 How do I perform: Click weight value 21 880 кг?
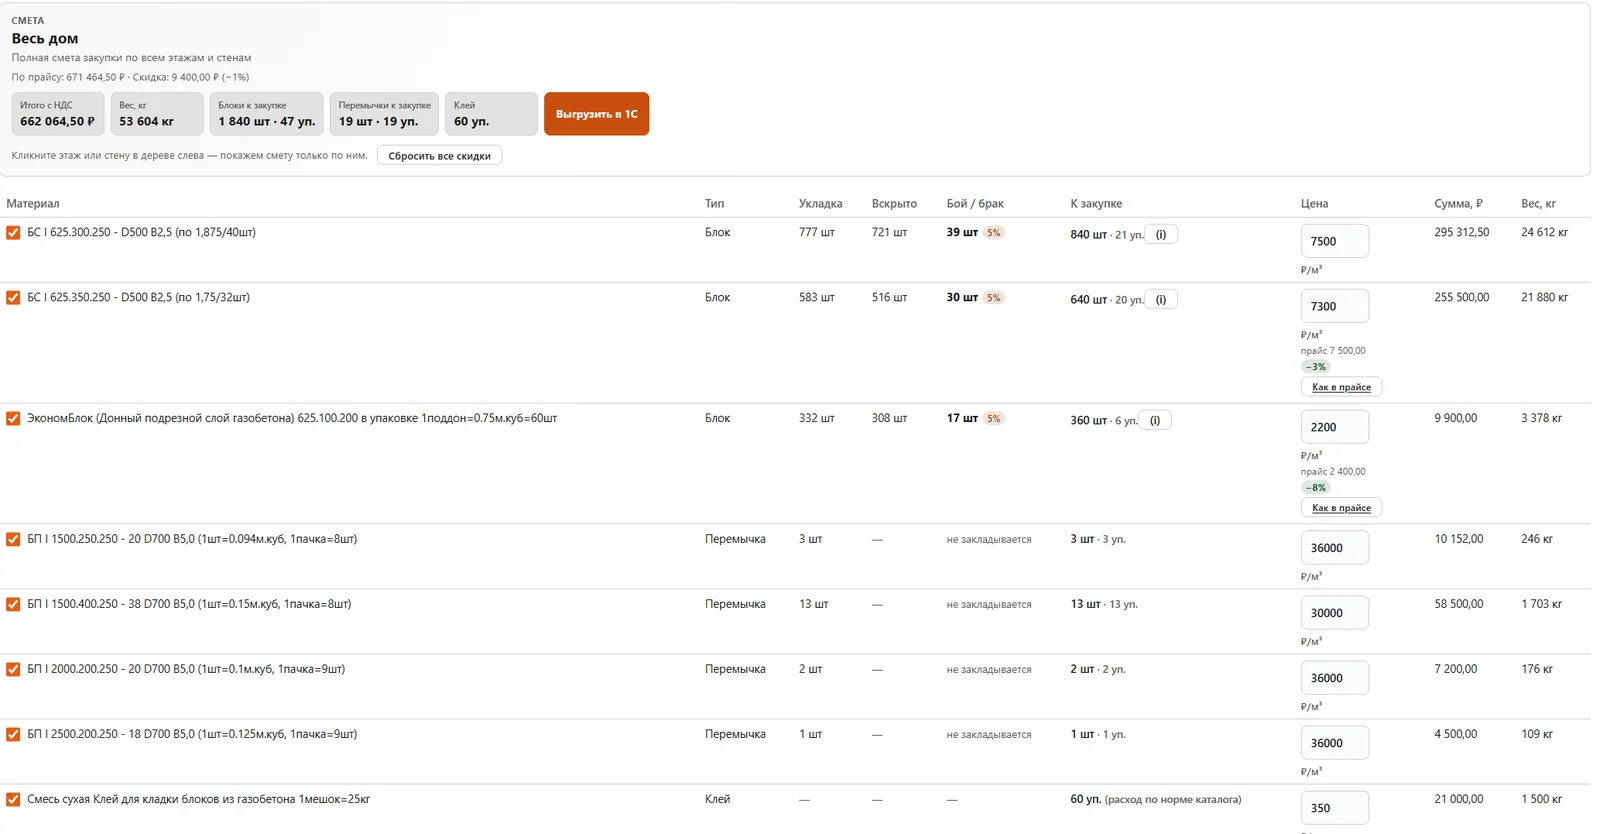click(x=1544, y=297)
